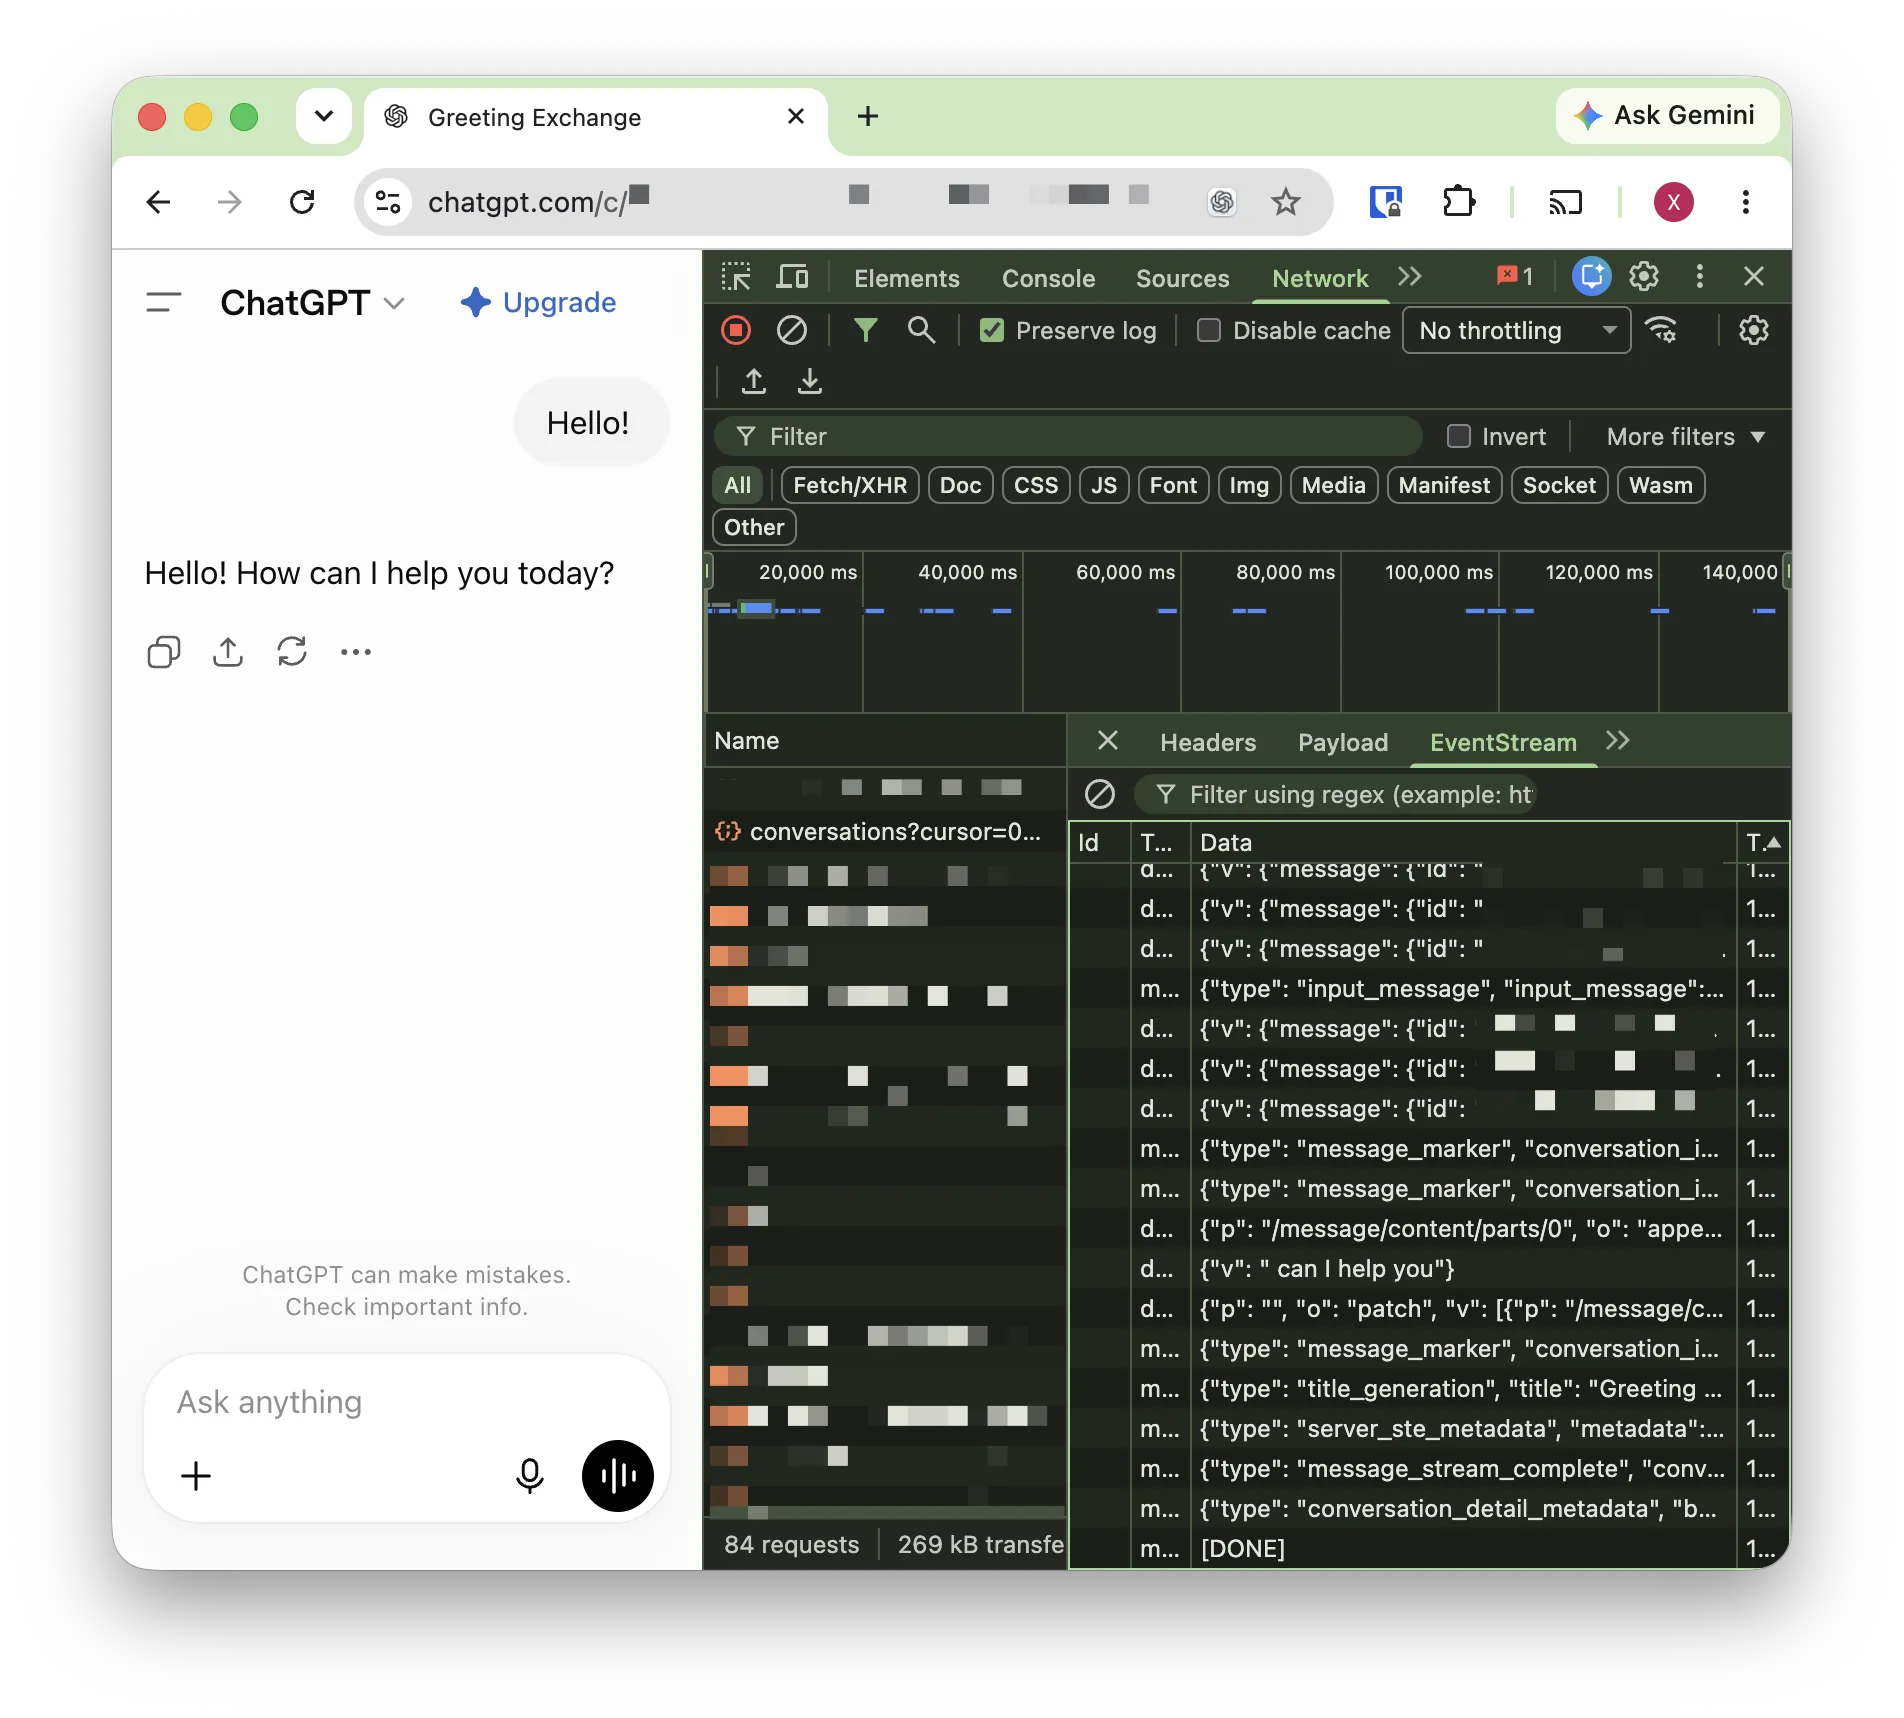
Task: Check the Invert filter checkbox
Action: click(x=1459, y=436)
